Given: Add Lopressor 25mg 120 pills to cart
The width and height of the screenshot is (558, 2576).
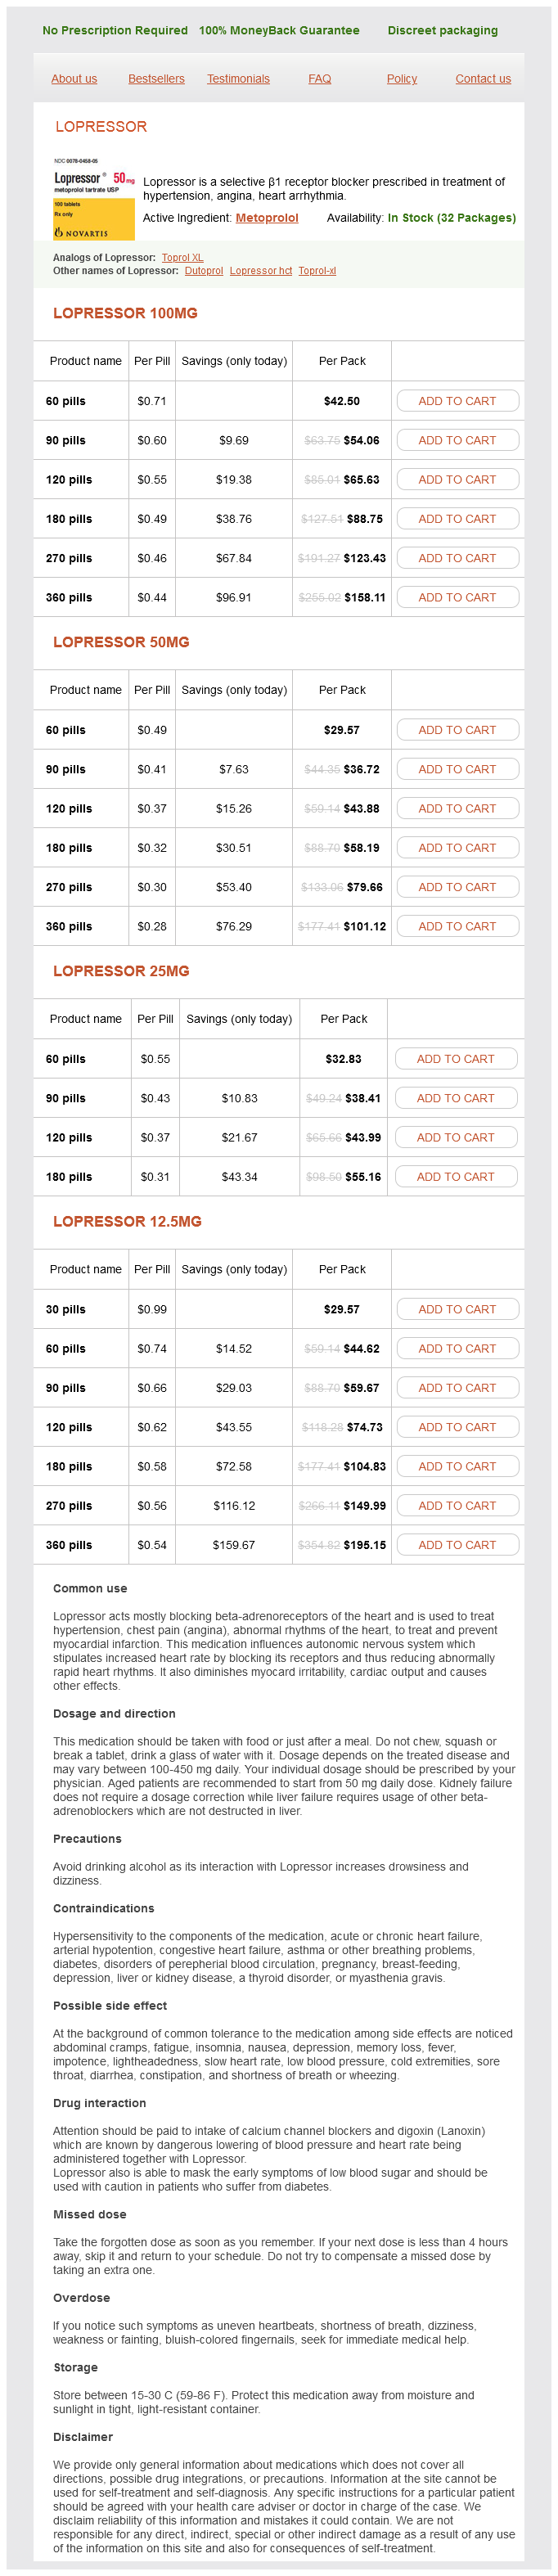Looking at the screenshot, I should pyautogui.click(x=455, y=1137).
